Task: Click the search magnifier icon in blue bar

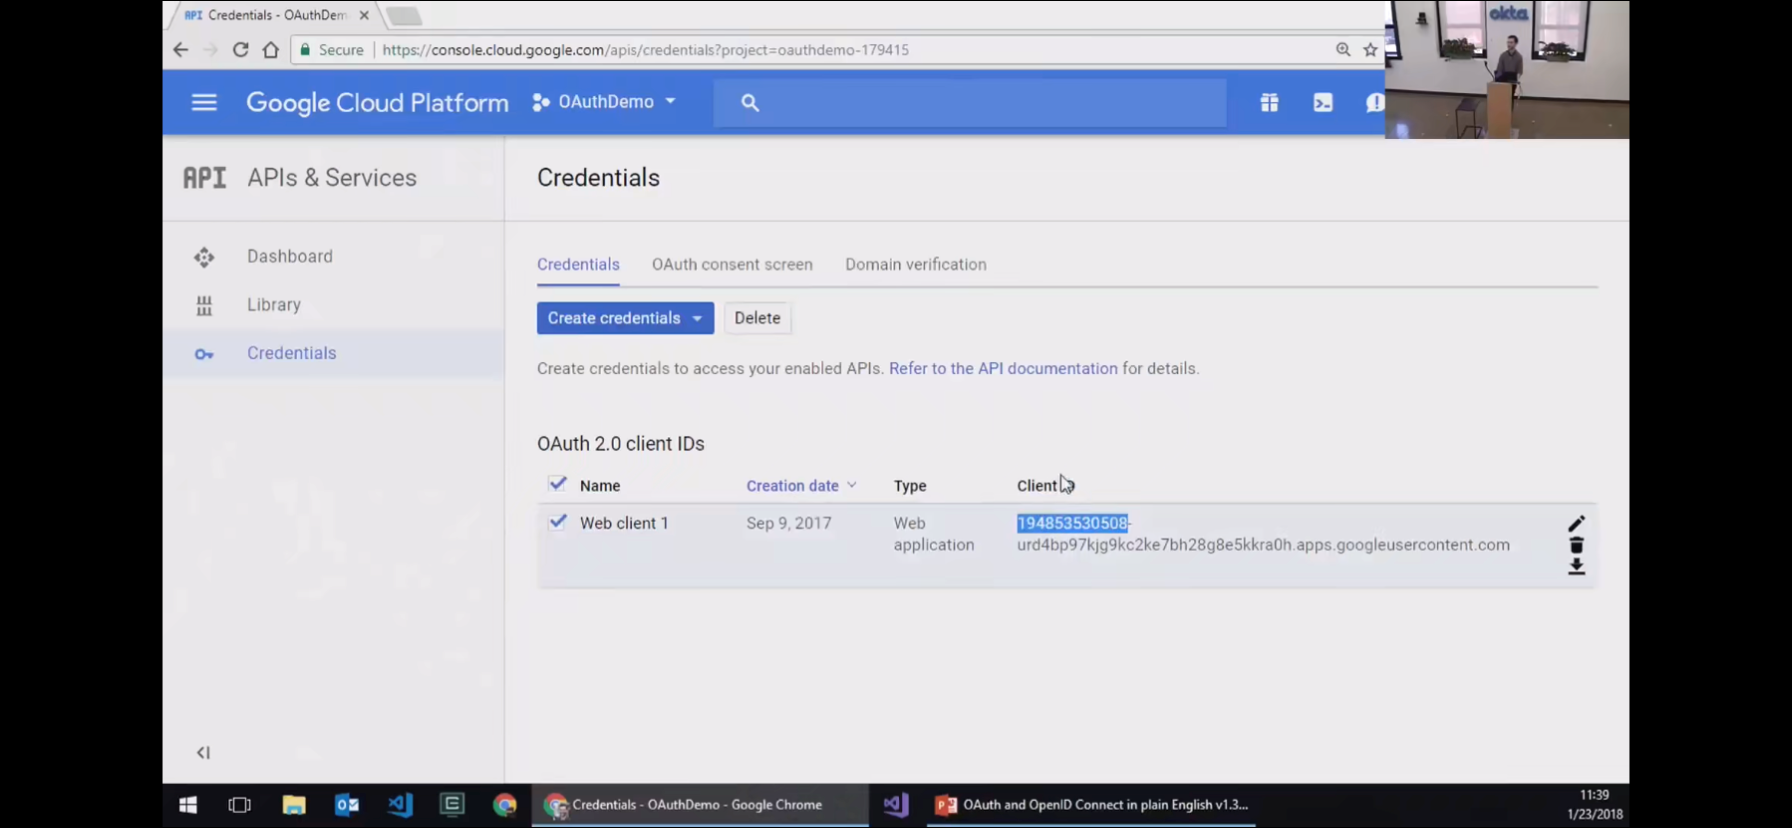Action: (750, 102)
